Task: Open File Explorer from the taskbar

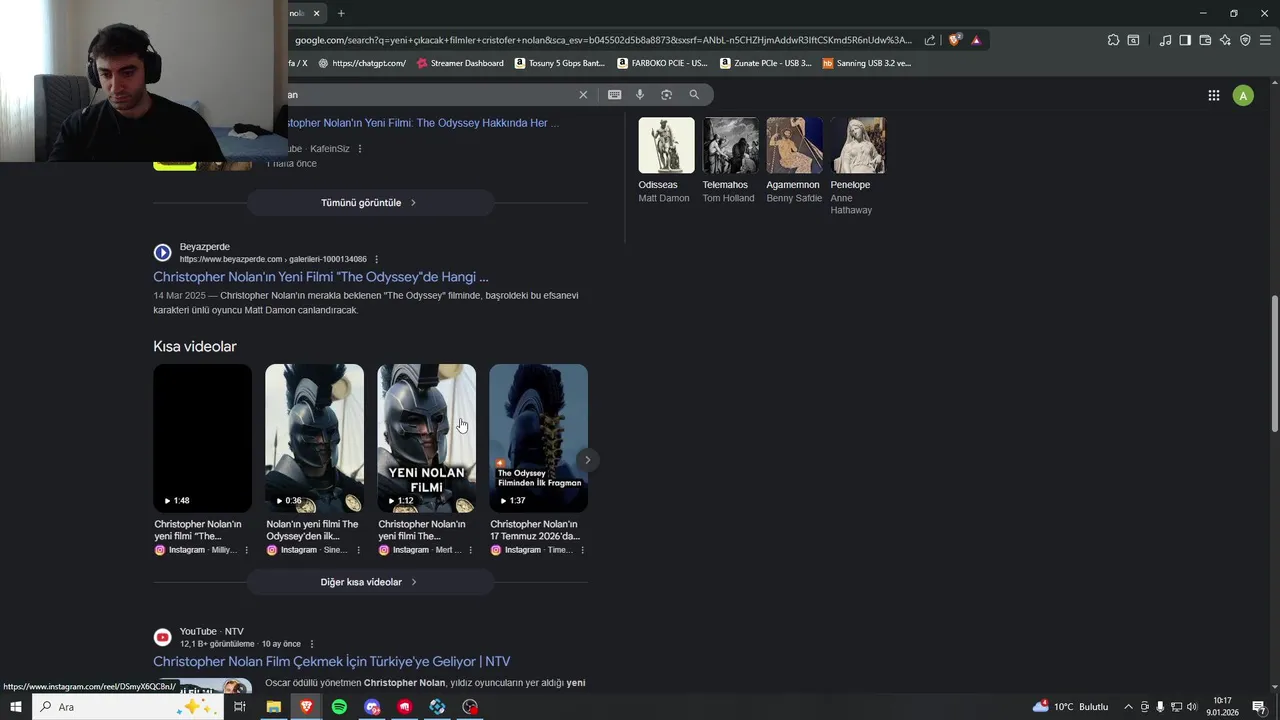Action: tap(273, 707)
